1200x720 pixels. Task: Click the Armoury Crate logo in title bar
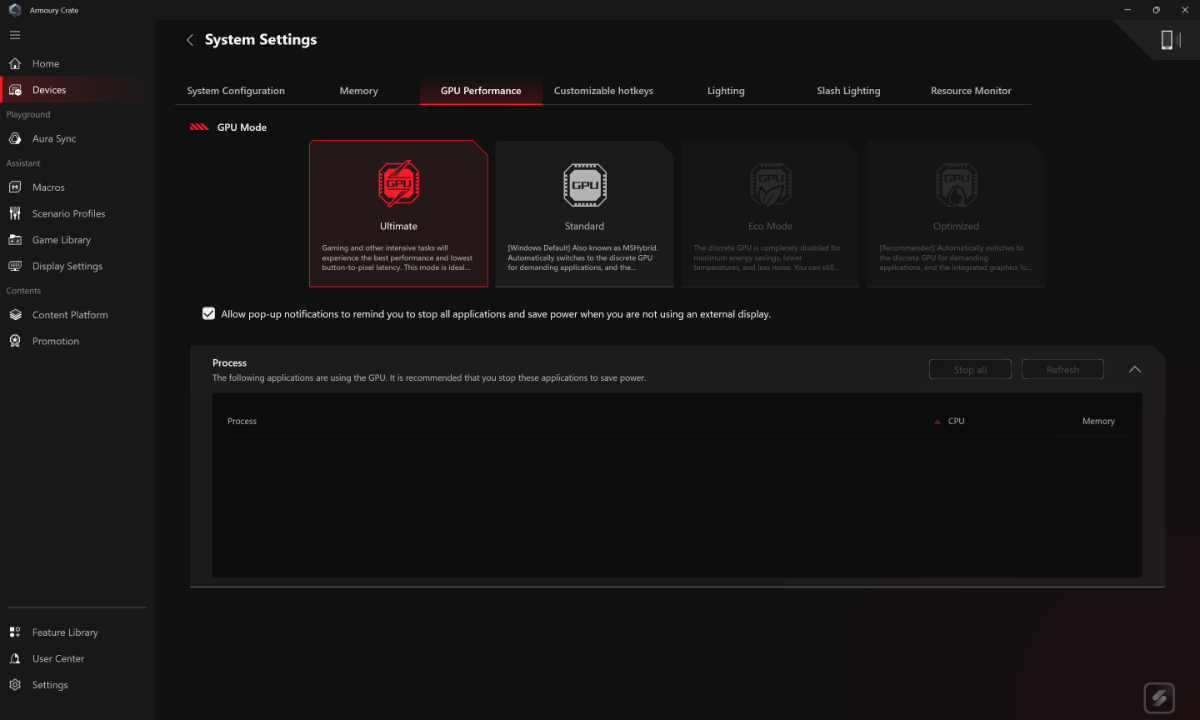pos(15,10)
